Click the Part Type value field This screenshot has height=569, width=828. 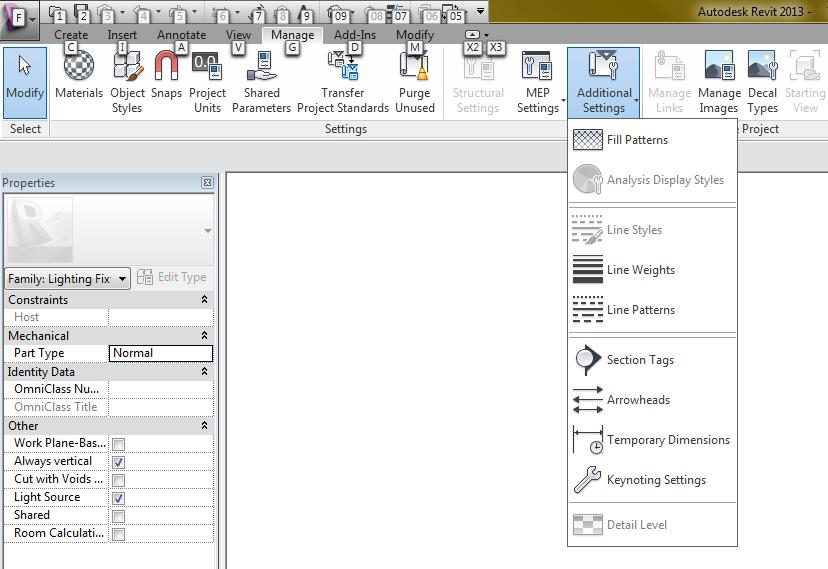coord(161,353)
